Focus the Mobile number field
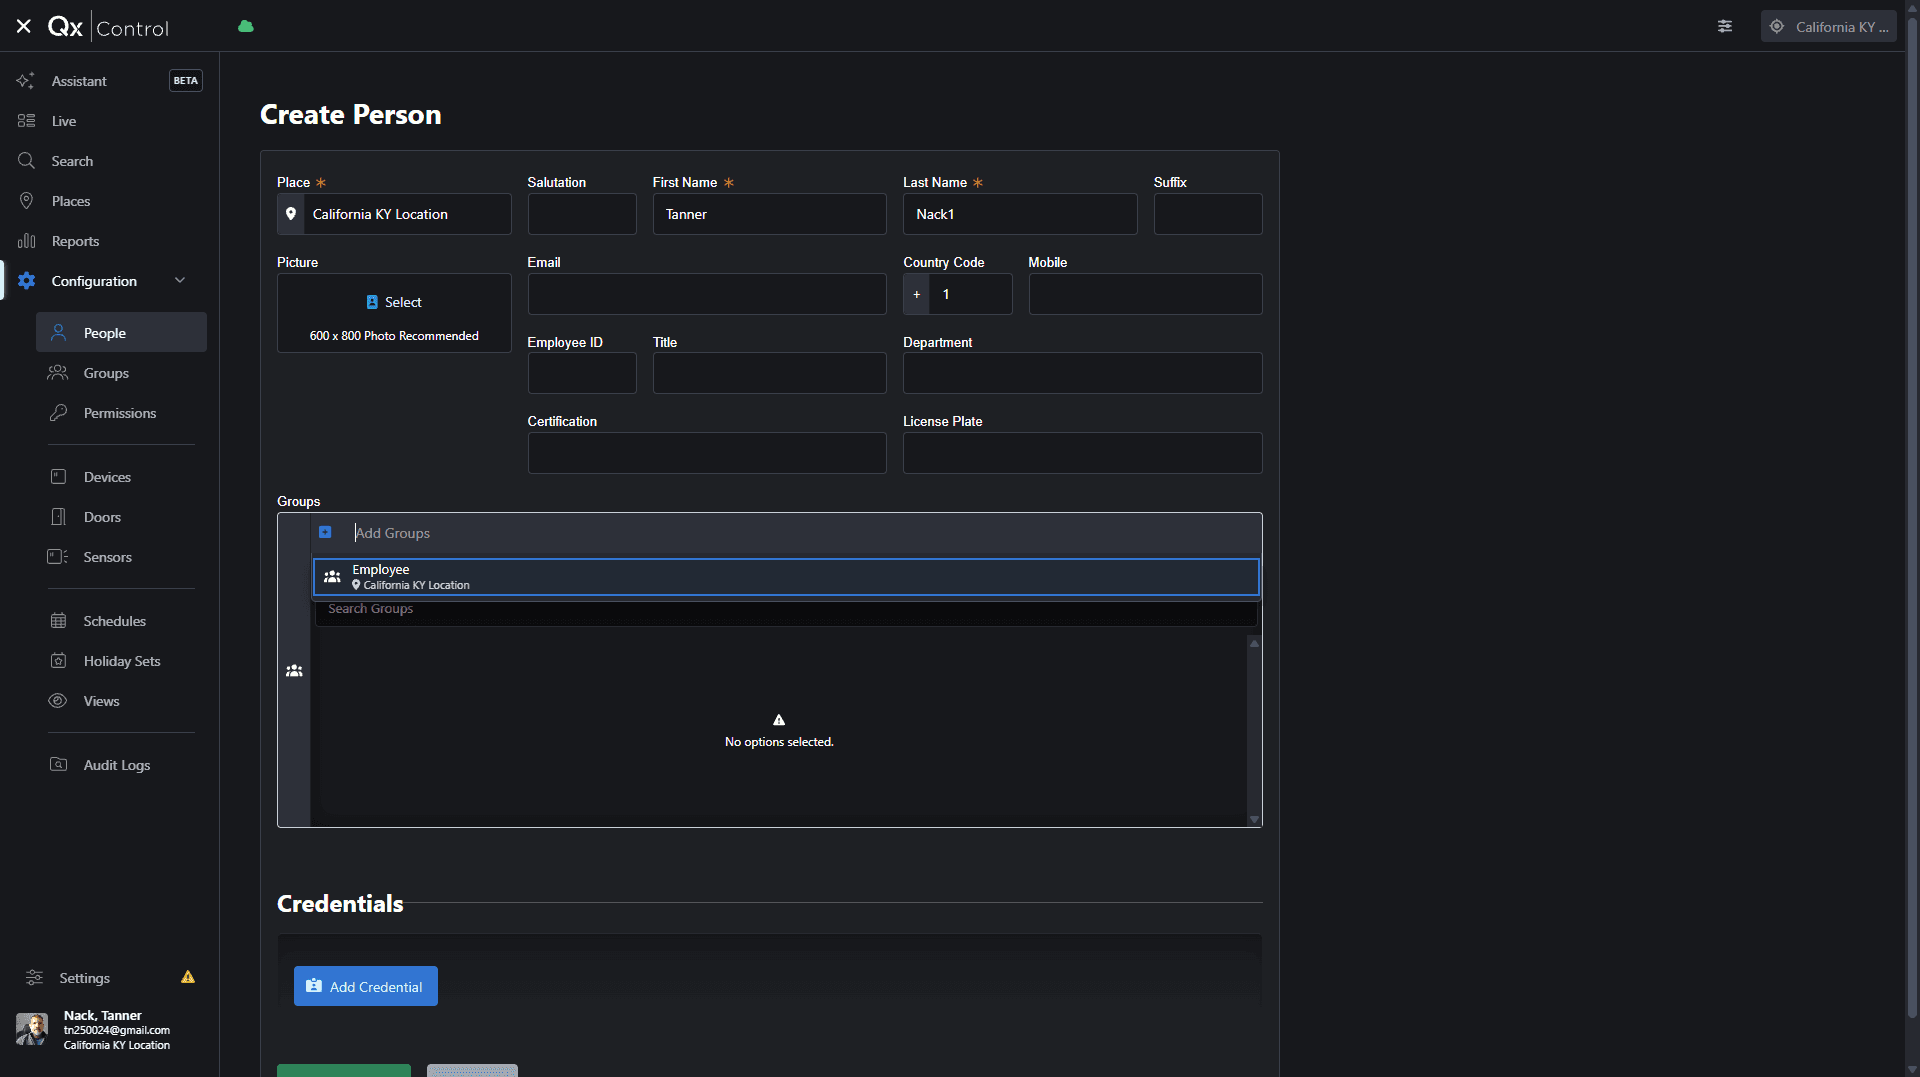Viewport: 1920px width, 1077px height. pos(1145,294)
